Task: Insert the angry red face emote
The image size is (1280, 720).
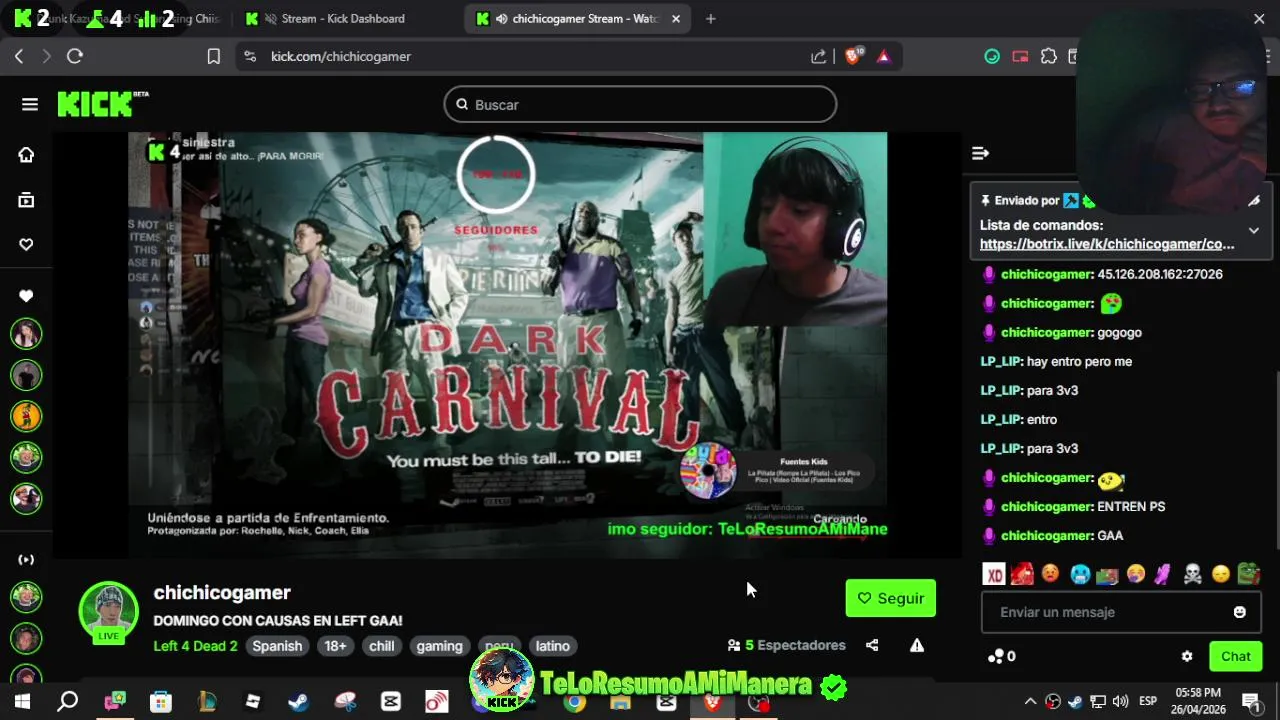Action: coord(1050,574)
